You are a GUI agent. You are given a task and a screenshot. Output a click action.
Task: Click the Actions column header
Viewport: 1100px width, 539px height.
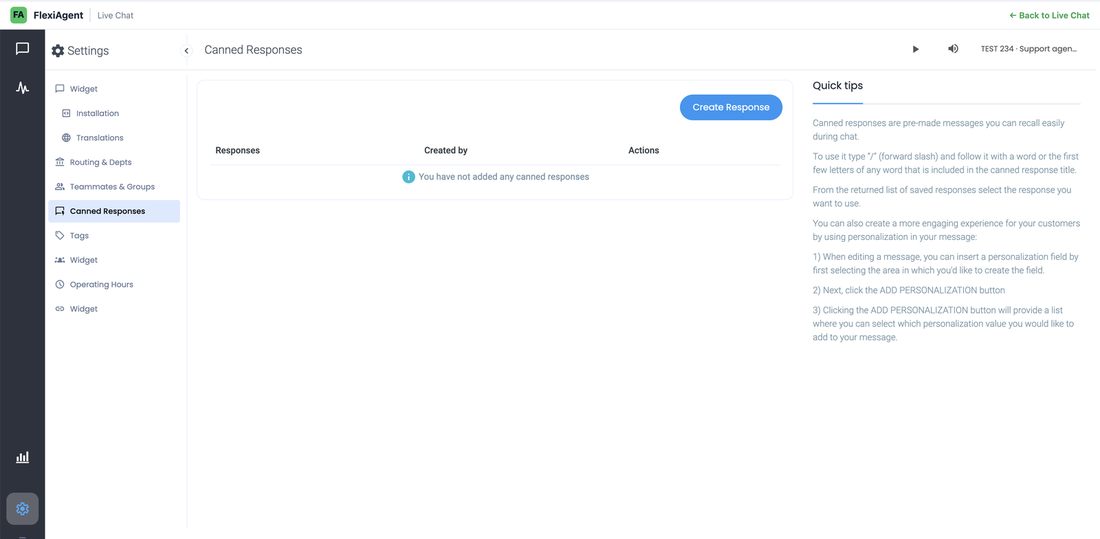pos(643,150)
